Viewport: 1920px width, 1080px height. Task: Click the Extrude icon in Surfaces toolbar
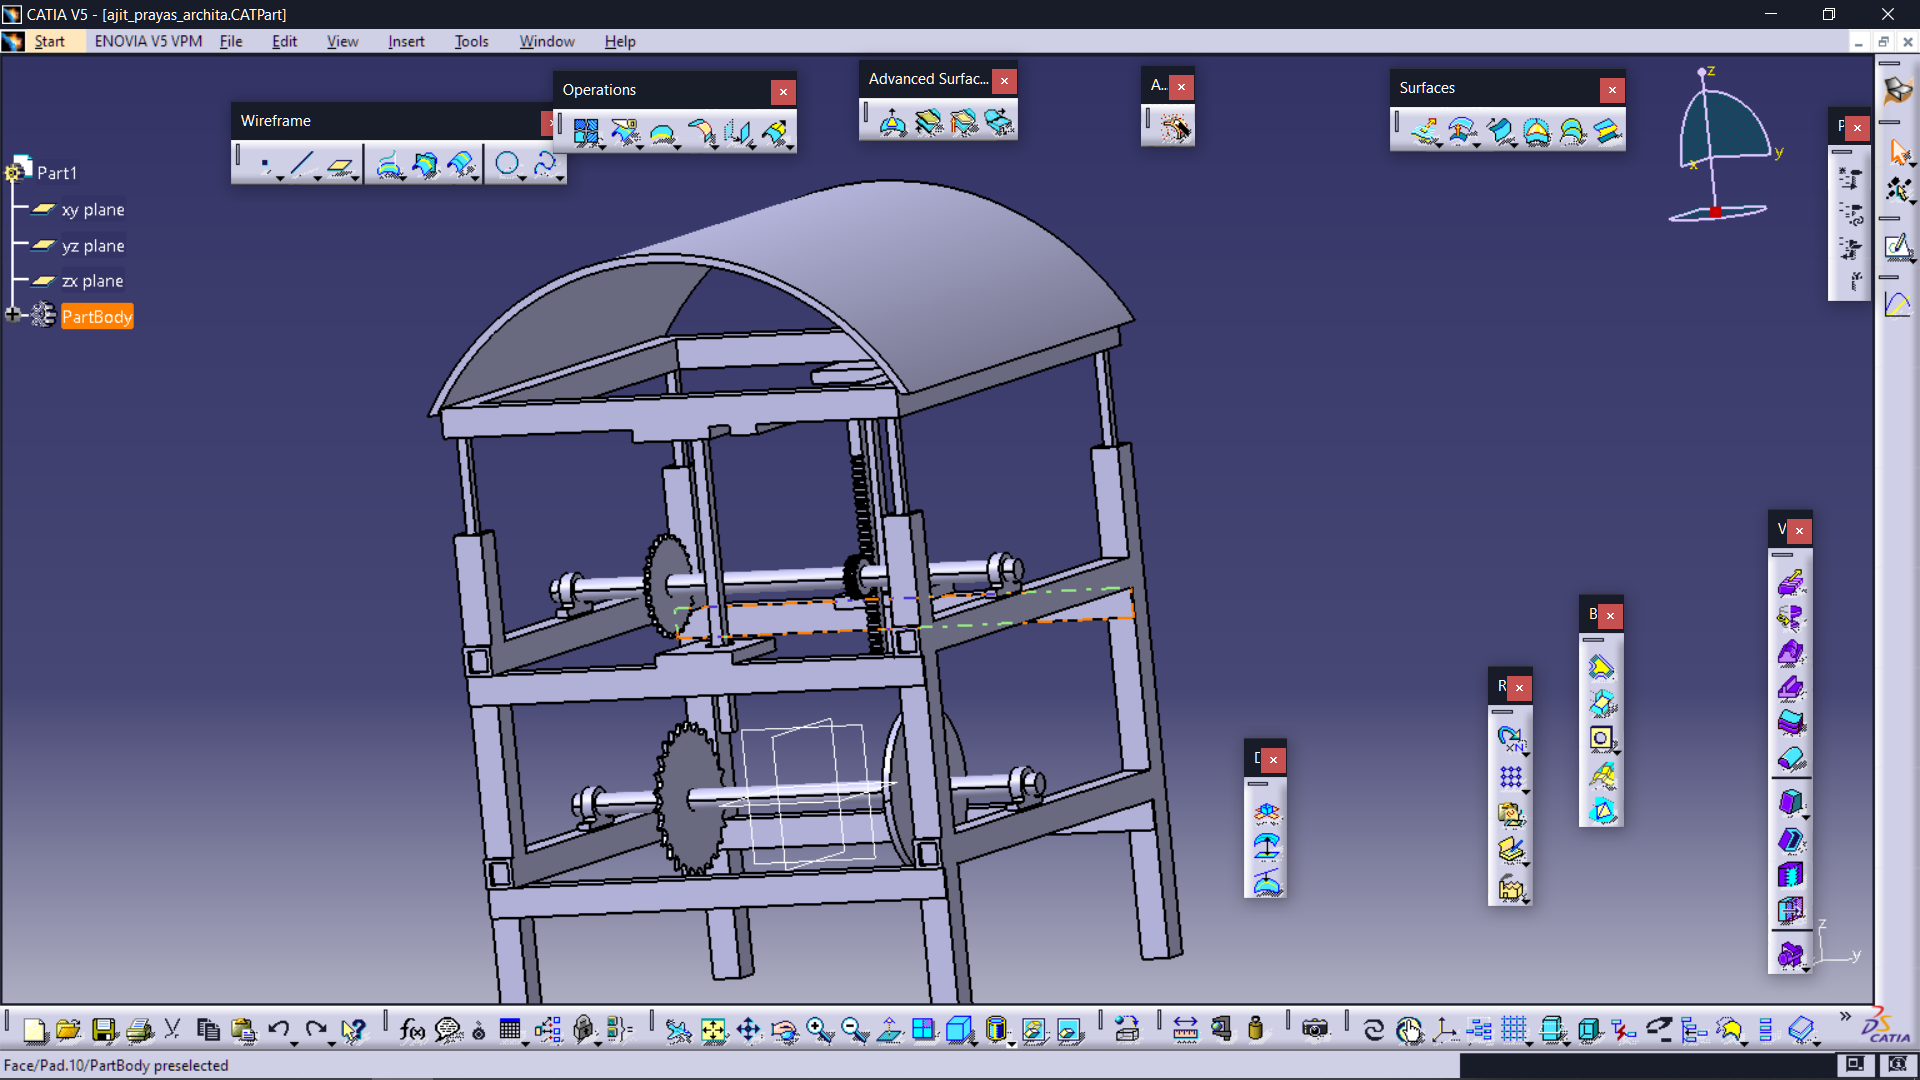[x=1424, y=131]
